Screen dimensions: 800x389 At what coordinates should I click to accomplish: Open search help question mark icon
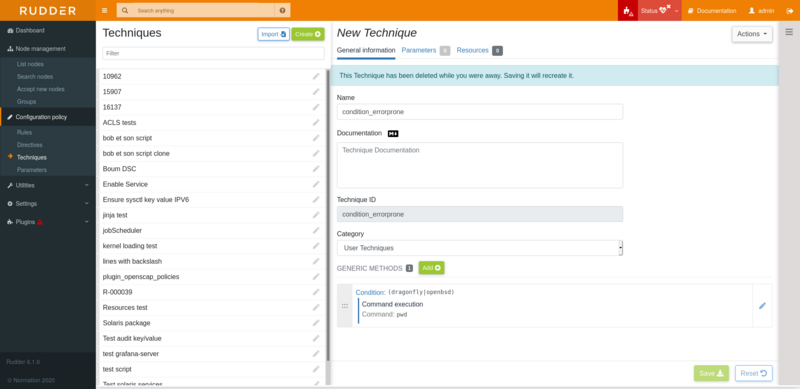282,10
